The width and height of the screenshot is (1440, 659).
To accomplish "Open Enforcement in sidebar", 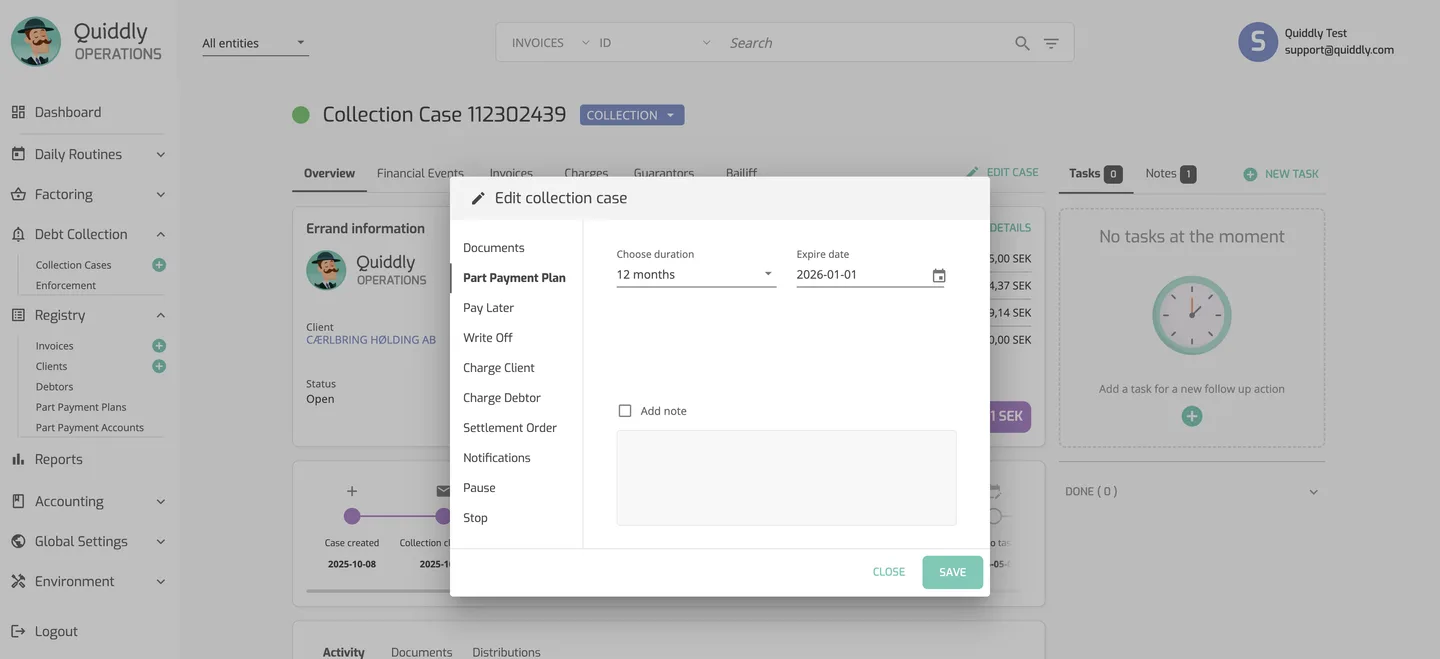I will click(x=66, y=285).
